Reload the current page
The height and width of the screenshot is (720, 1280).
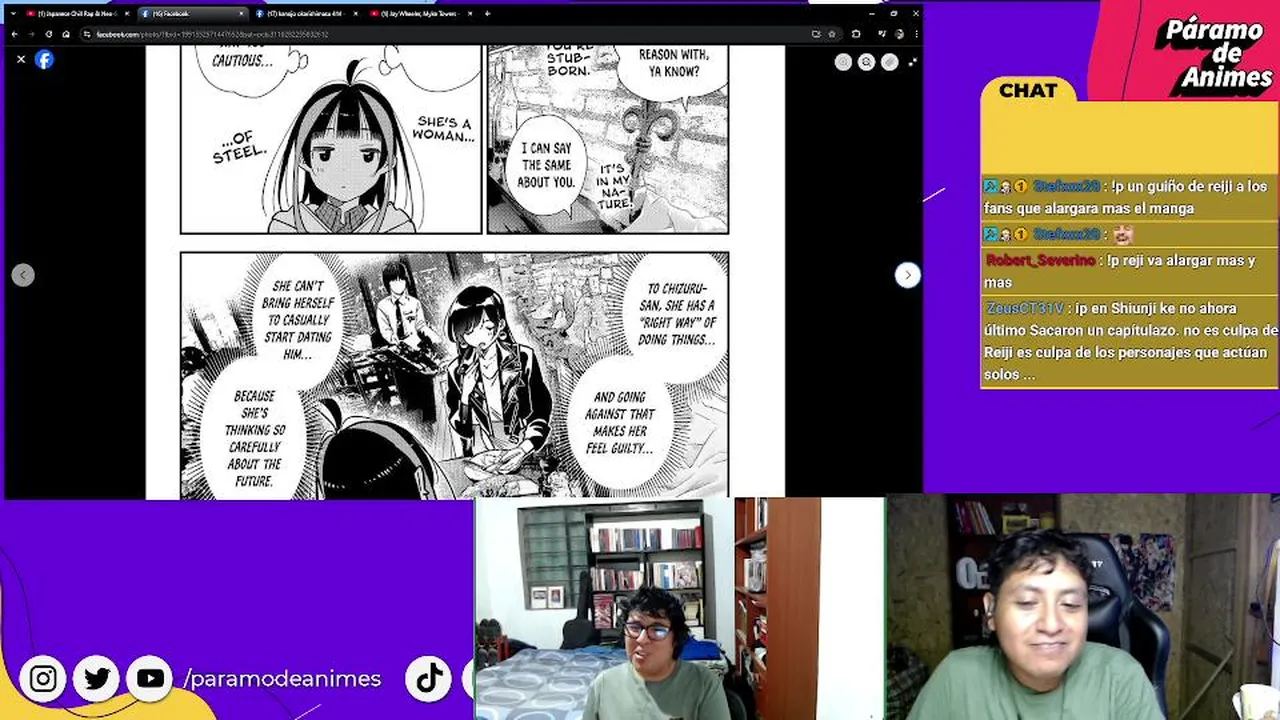pos(48,34)
